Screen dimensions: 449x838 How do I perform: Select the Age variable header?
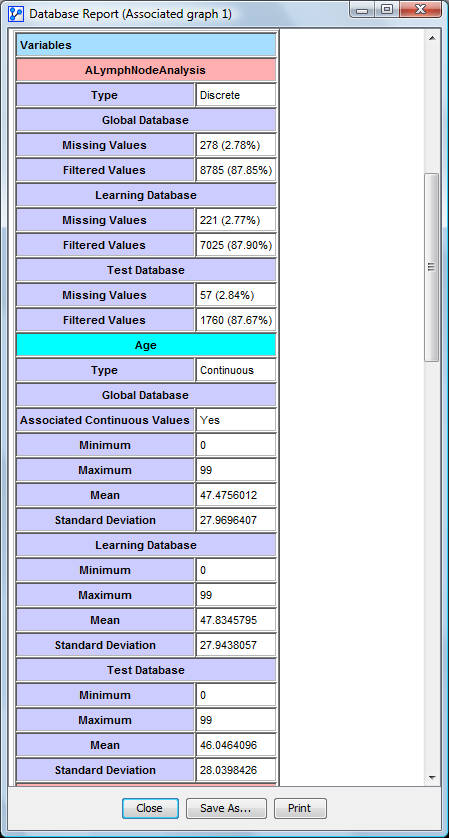[146, 345]
